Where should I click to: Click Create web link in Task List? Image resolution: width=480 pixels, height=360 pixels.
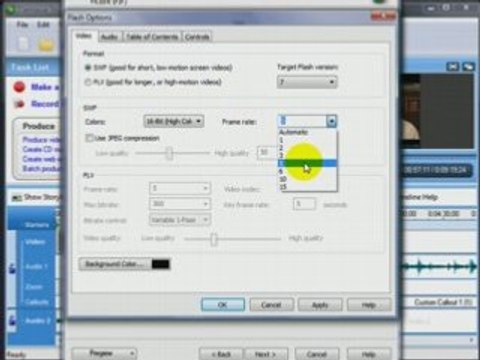click(x=41, y=159)
